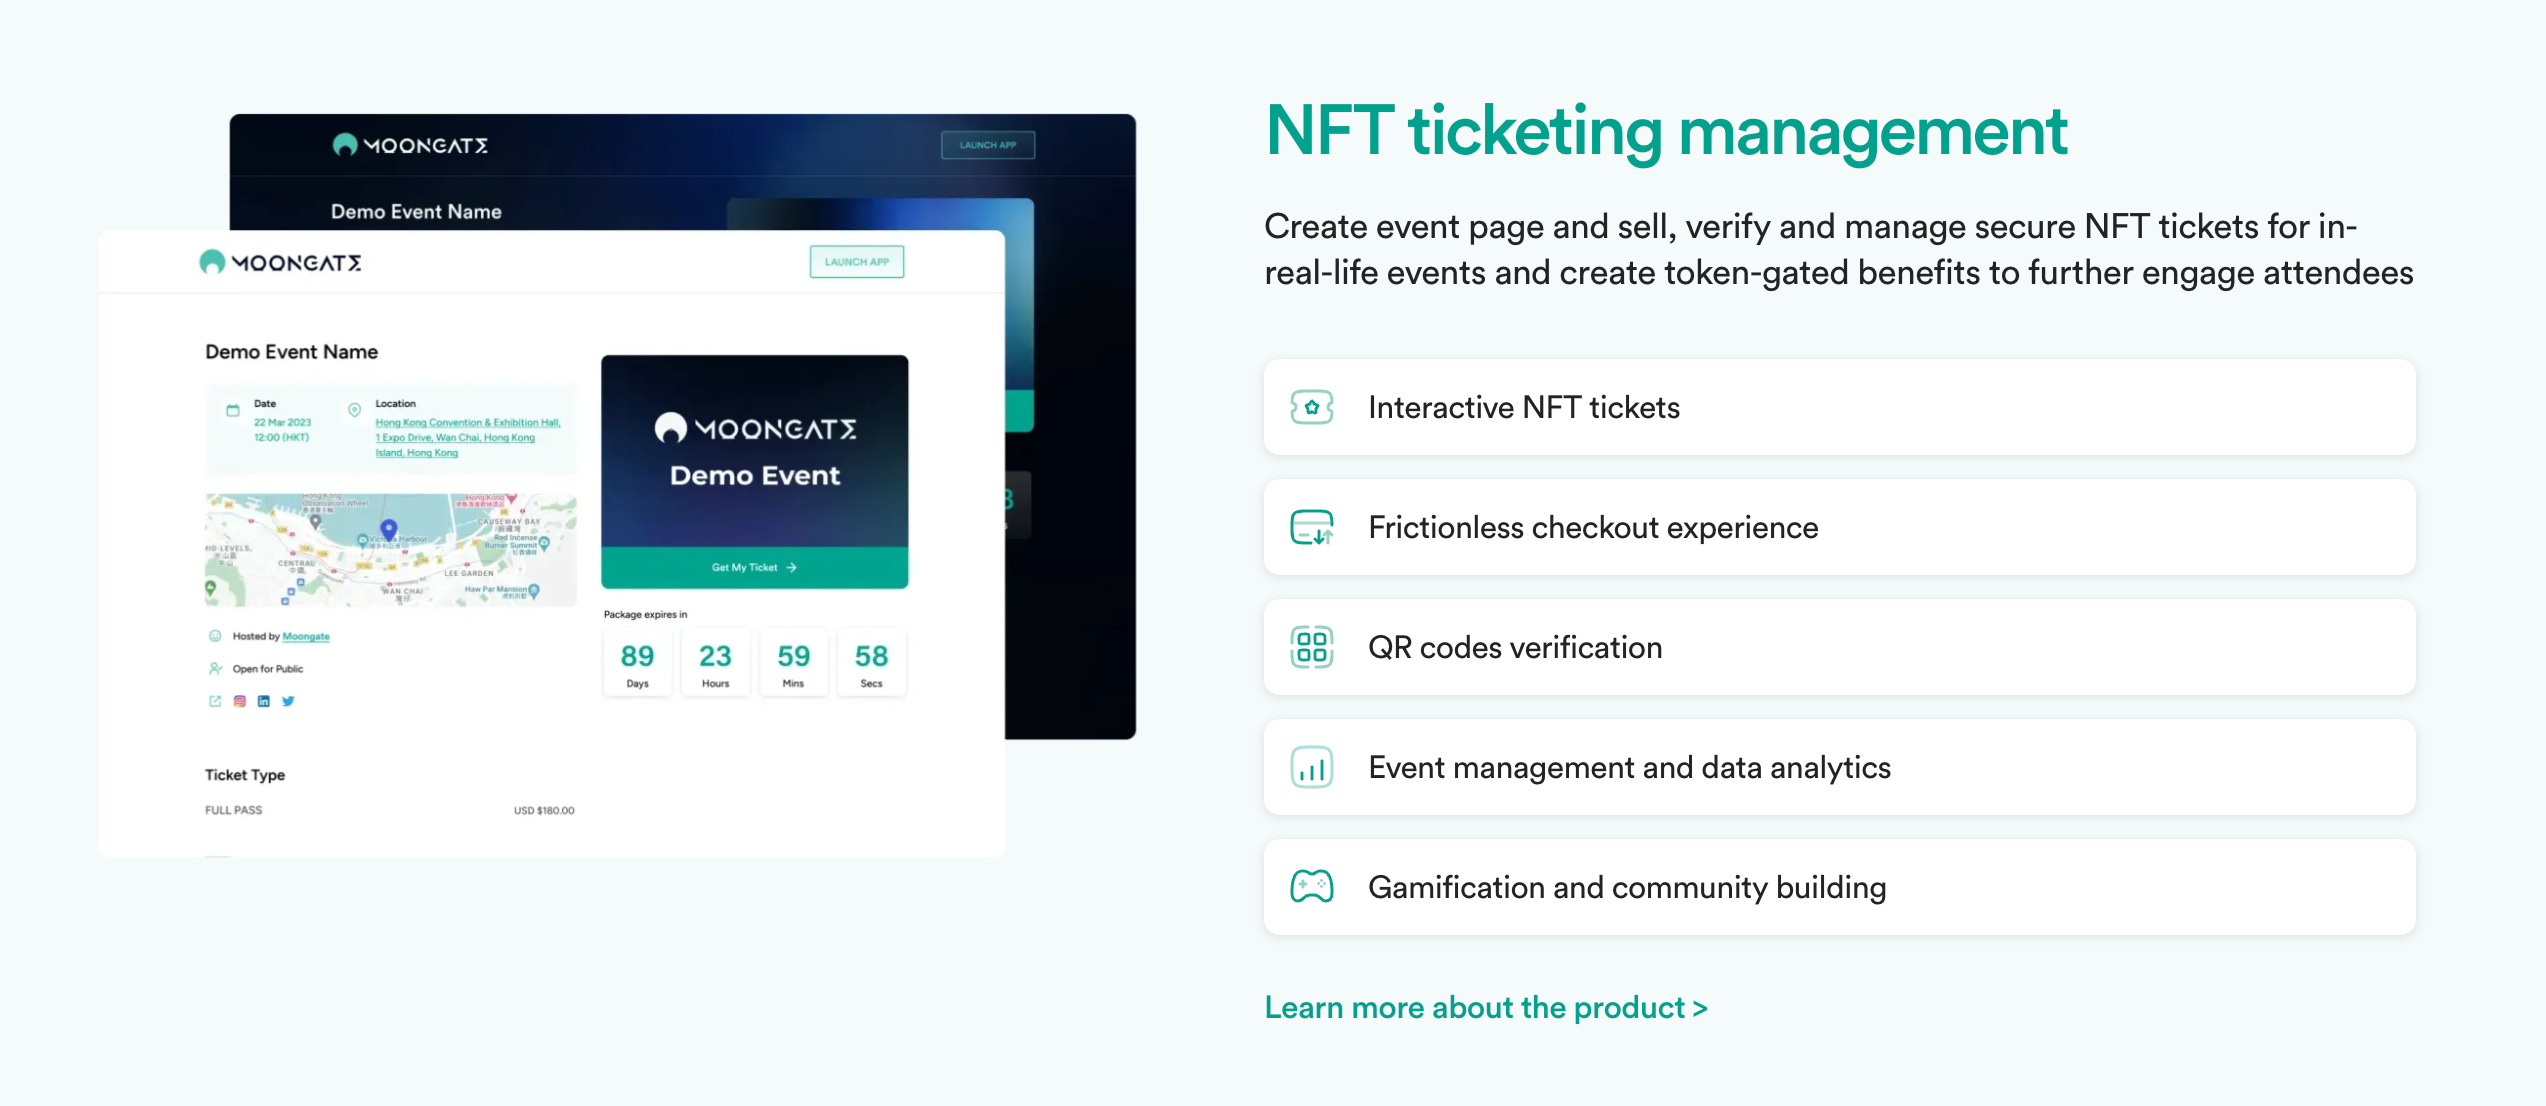This screenshot has height=1106, width=2546.
Task: Click the external share link icon
Action: (x=215, y=701)
